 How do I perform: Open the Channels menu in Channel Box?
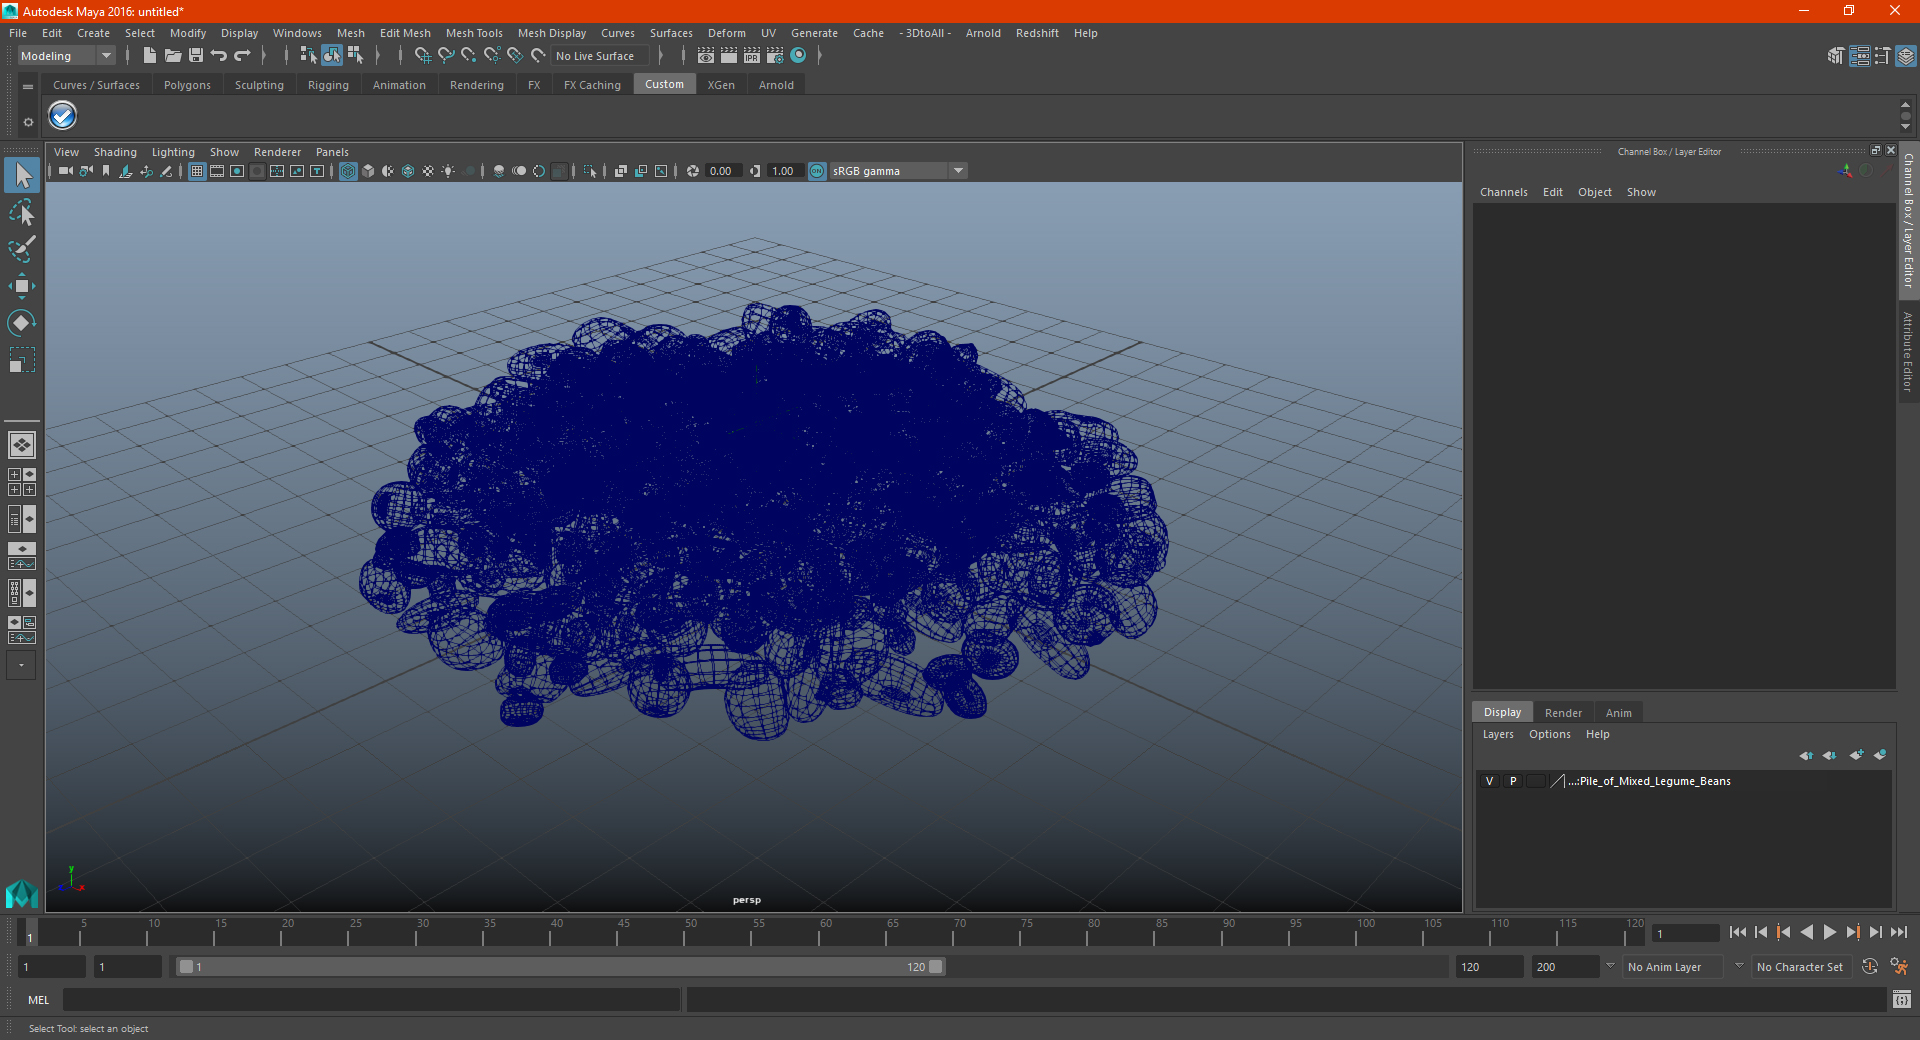click(1504, 192)
